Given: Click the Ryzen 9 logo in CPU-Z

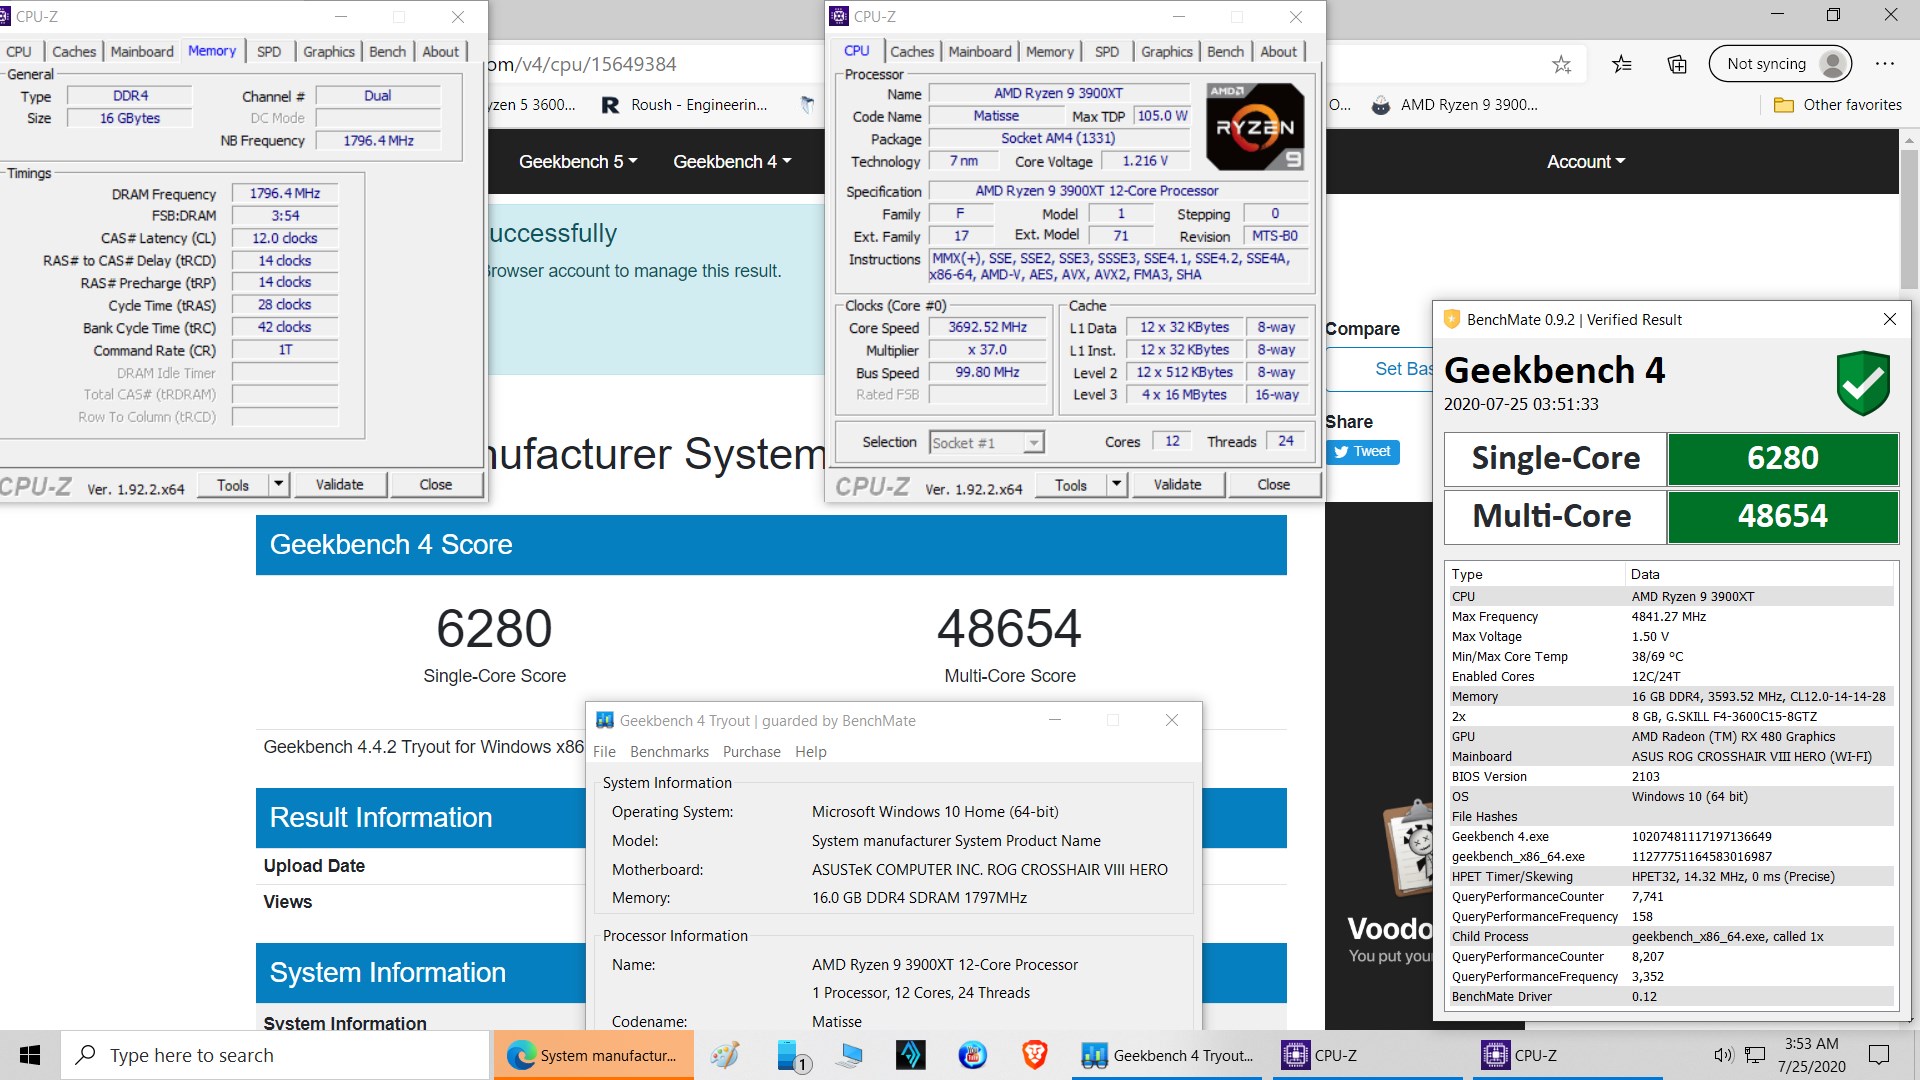Looking at the screenshot, I should point(1255,127).
